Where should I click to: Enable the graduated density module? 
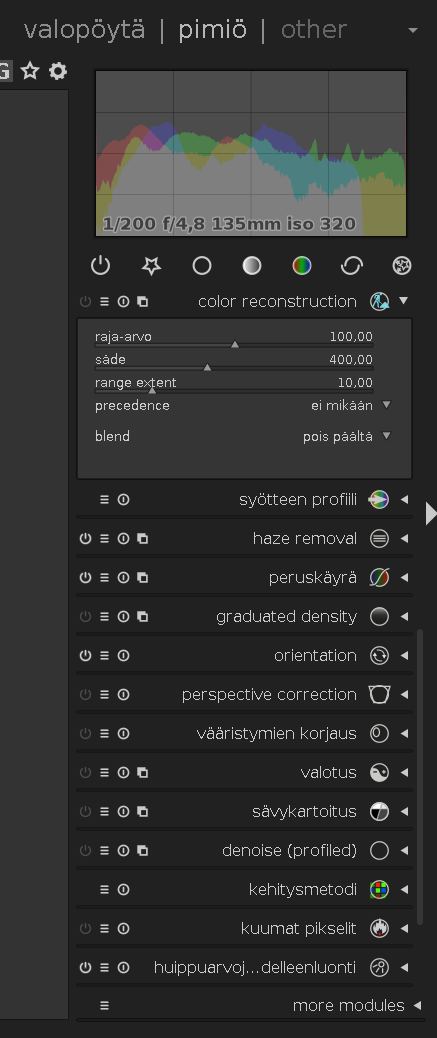coord(85,616)
